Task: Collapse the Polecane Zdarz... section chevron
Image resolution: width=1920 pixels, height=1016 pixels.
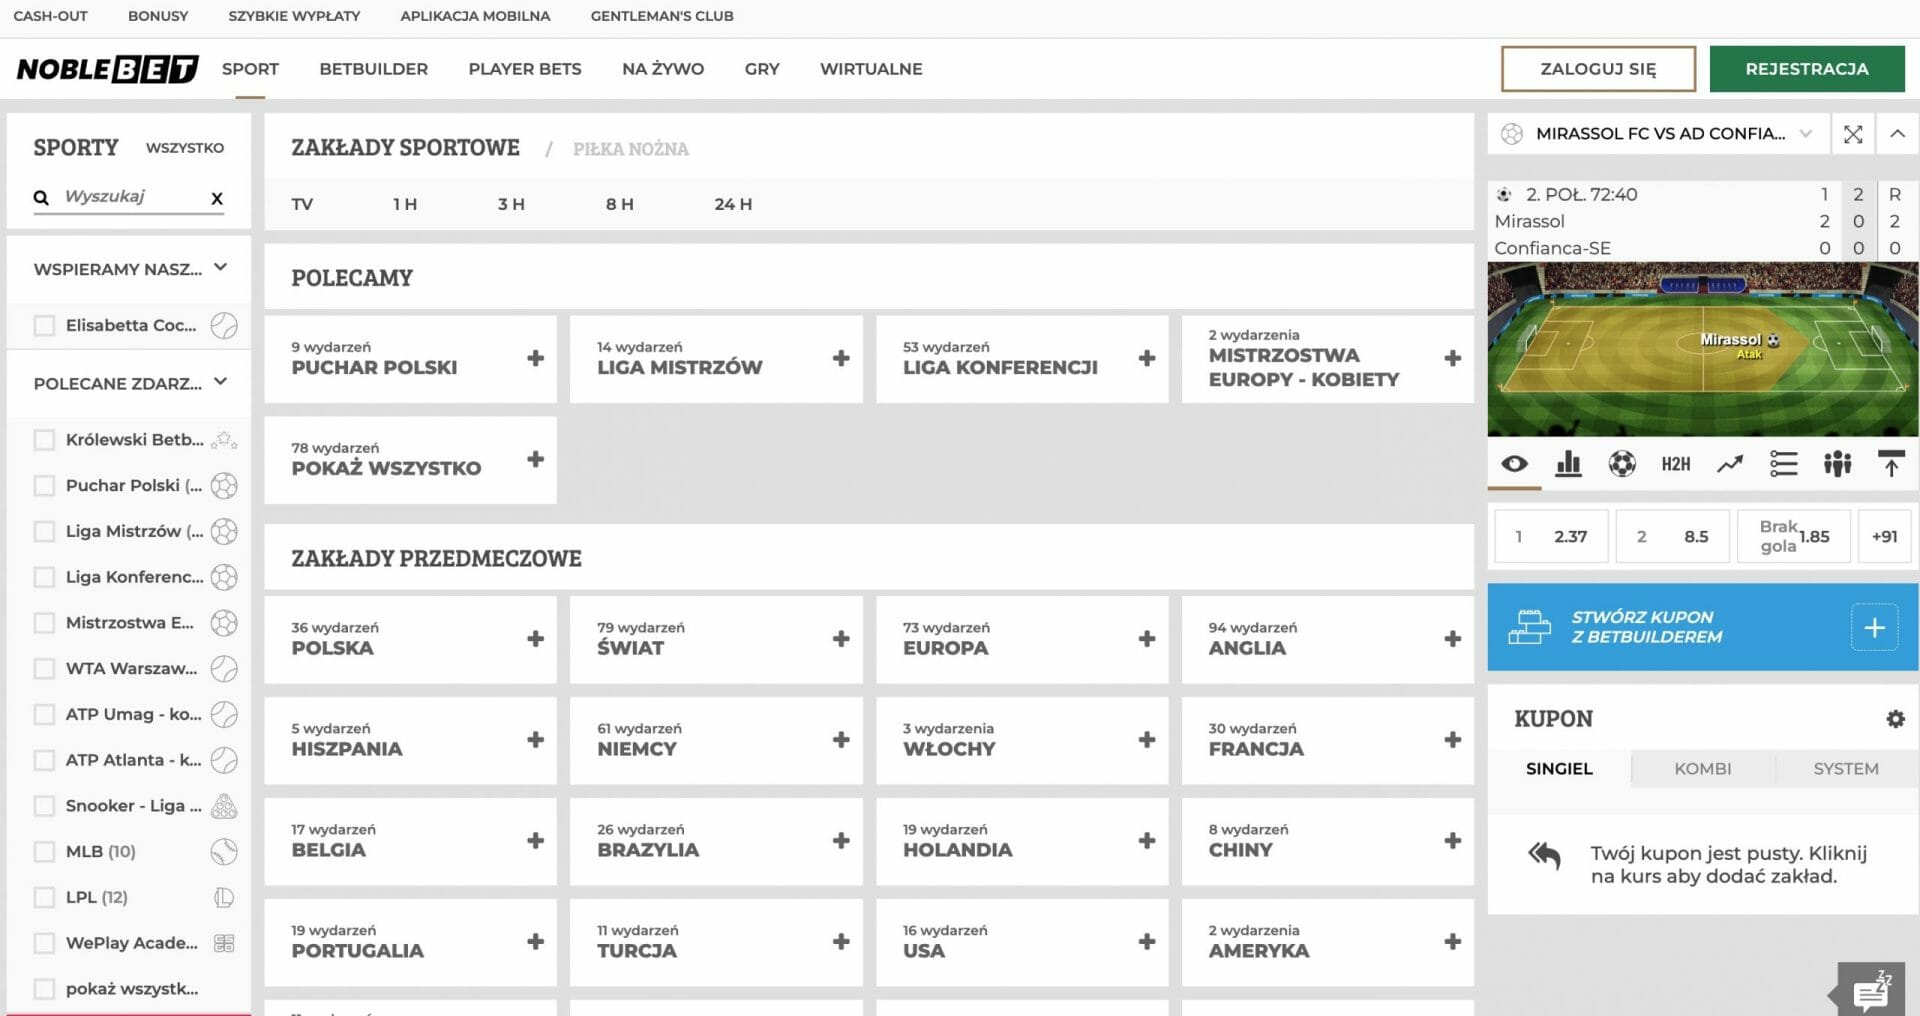Action: pos(221,382)
